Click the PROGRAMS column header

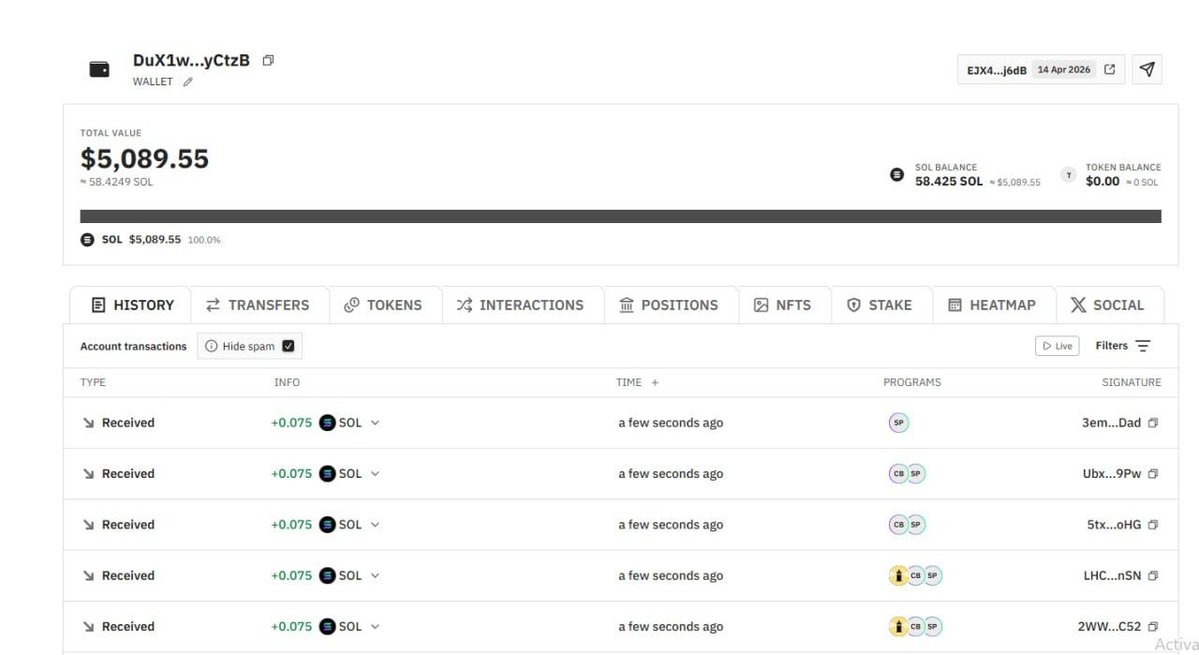pos(912,382)
